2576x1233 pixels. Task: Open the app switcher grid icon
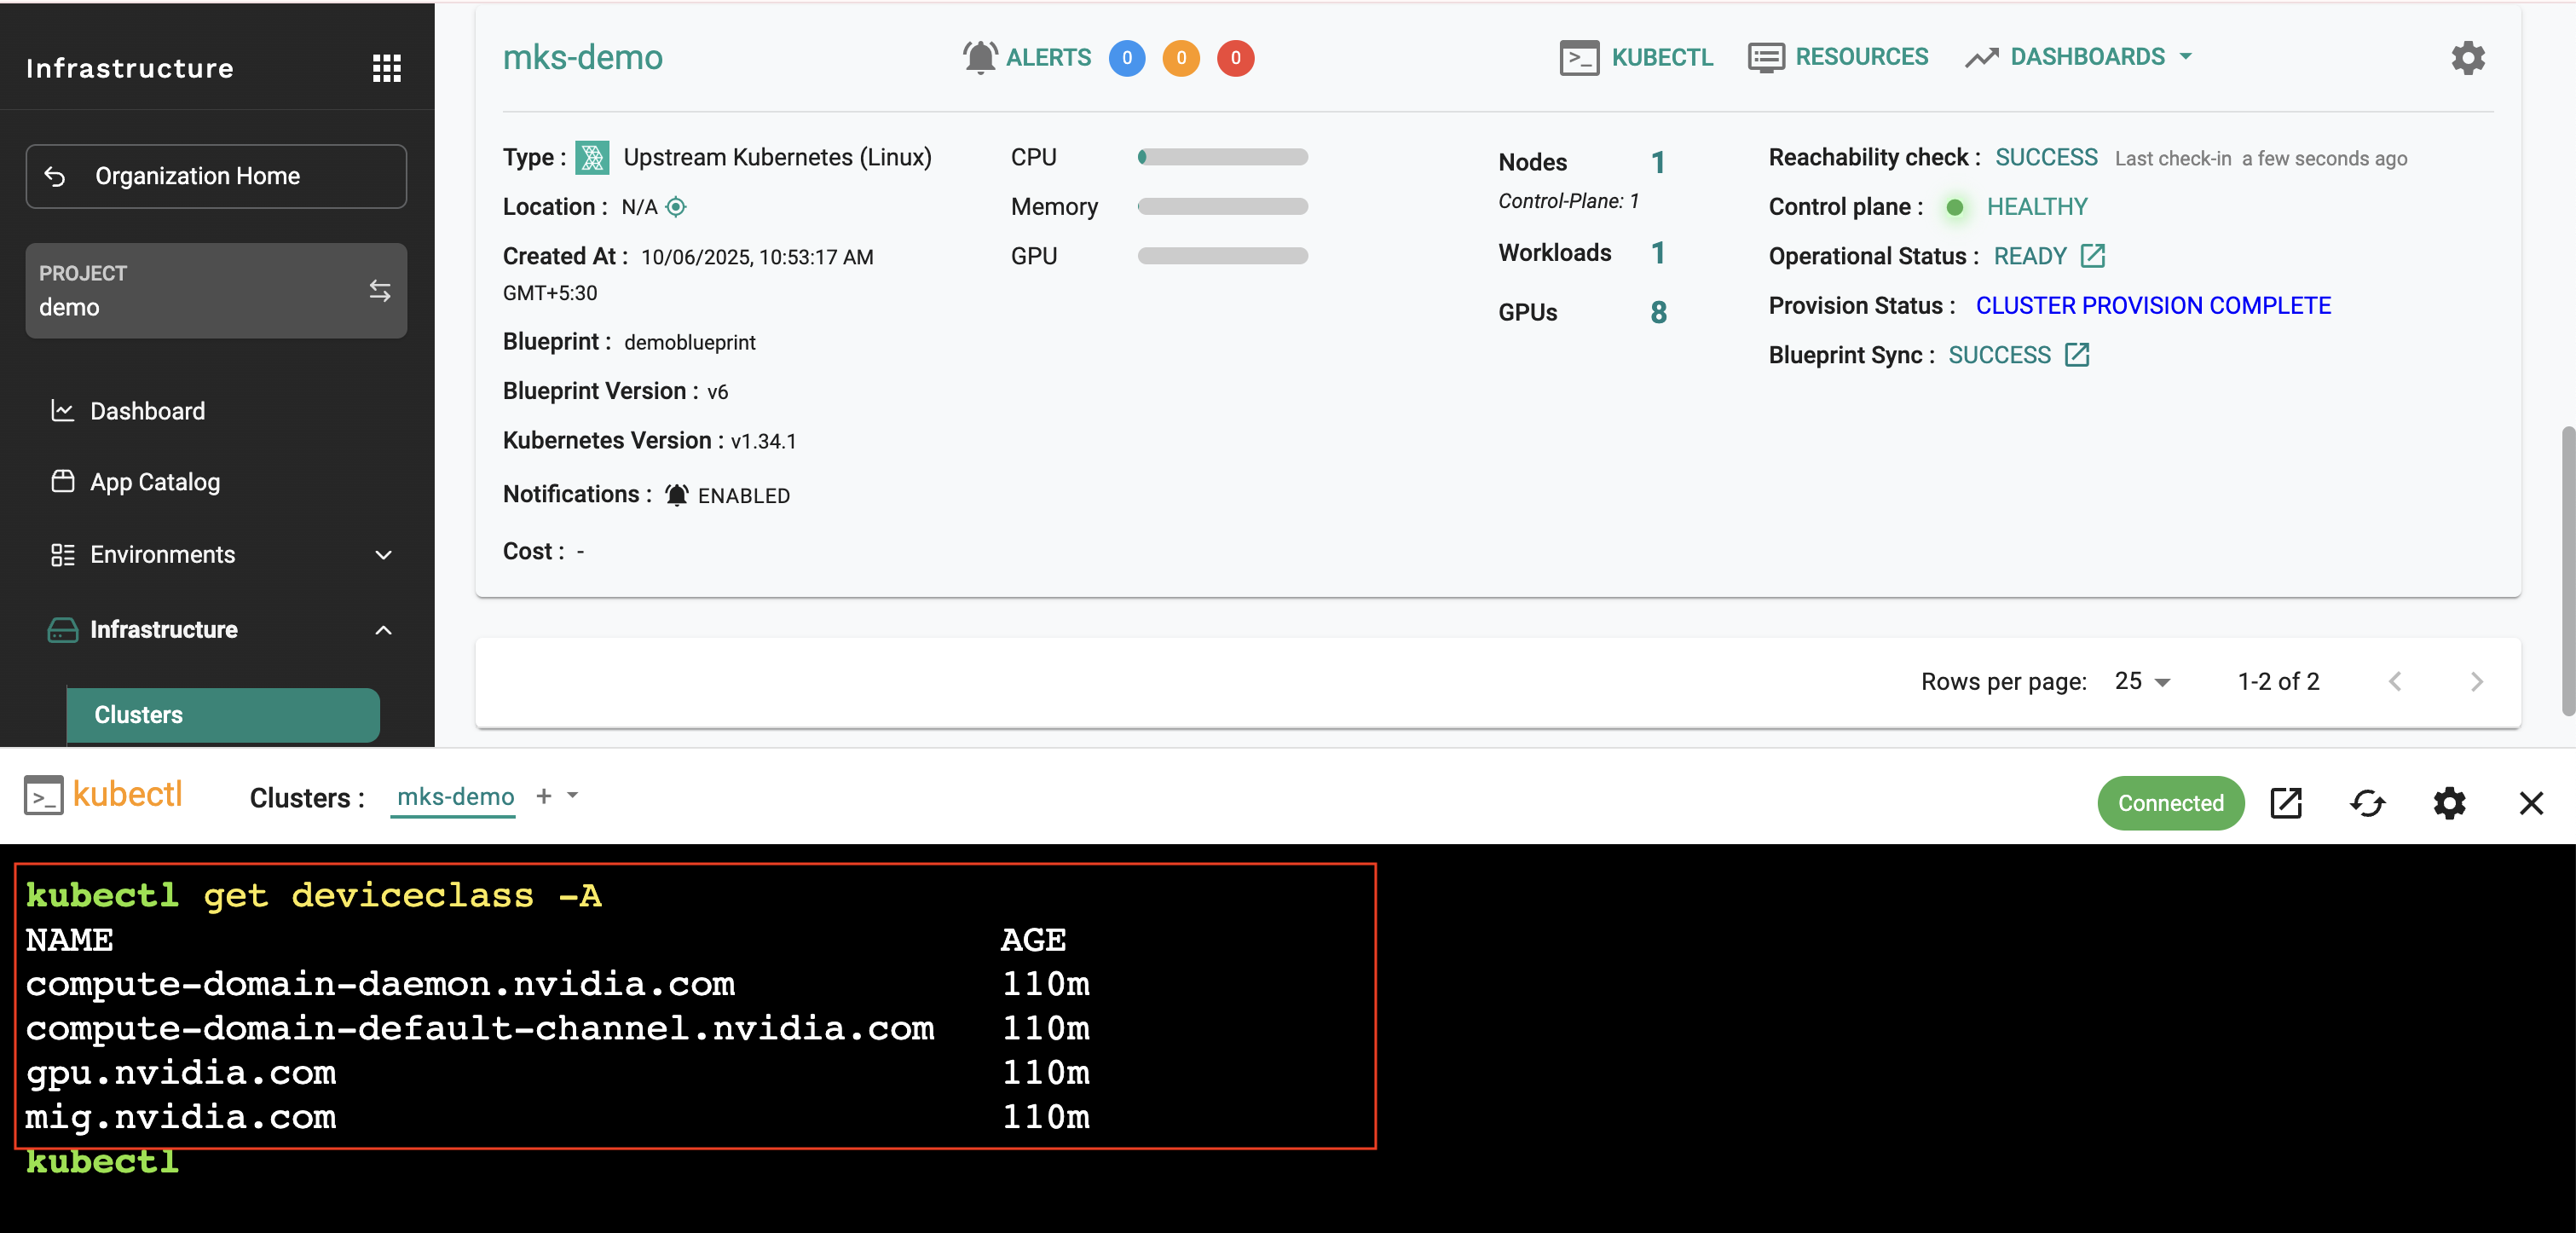click(x=386, y=68)
